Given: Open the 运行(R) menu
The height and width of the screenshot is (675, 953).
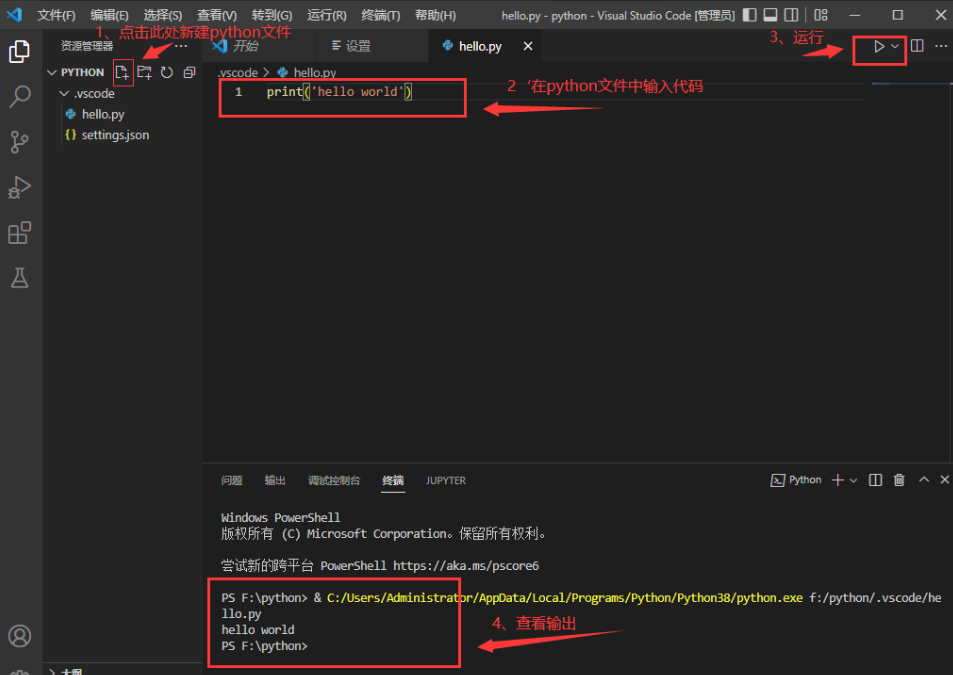Looking at the screenshot, I should [326, 15].
